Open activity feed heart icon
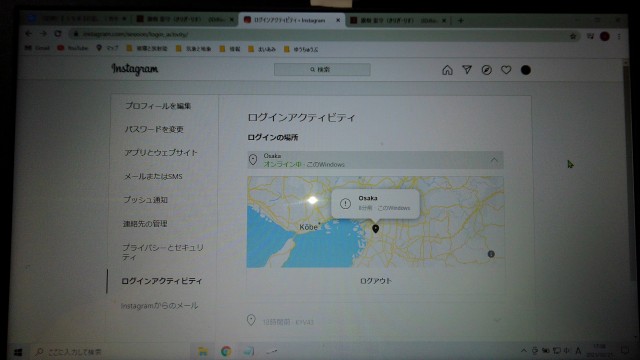 [506, 70]
